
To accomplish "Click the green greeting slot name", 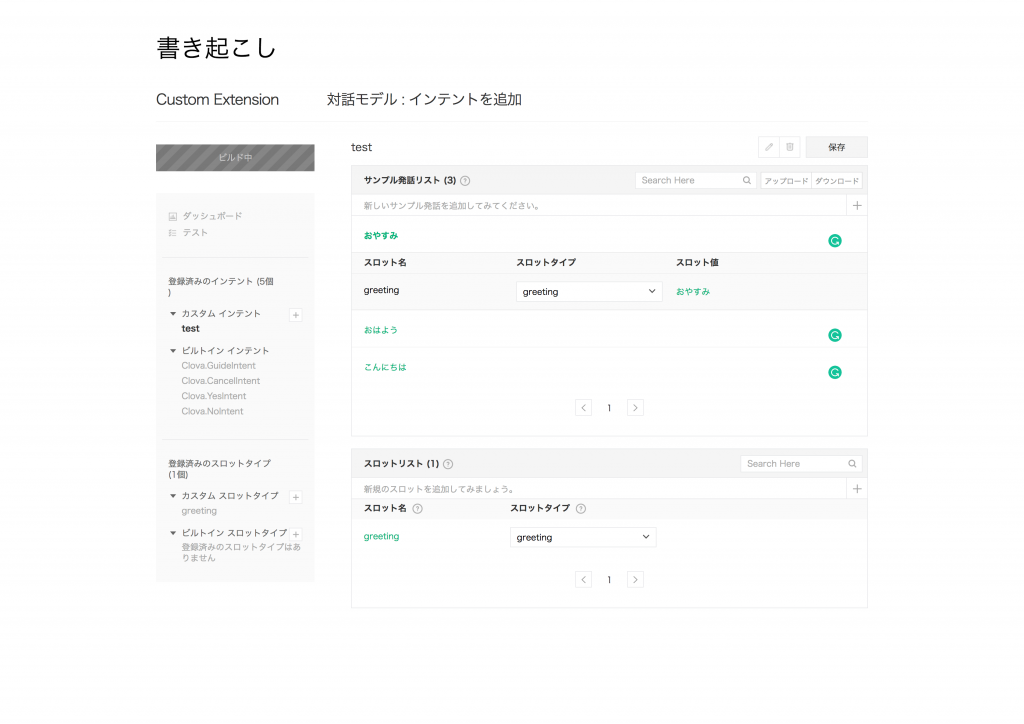I will coord(381,536).
